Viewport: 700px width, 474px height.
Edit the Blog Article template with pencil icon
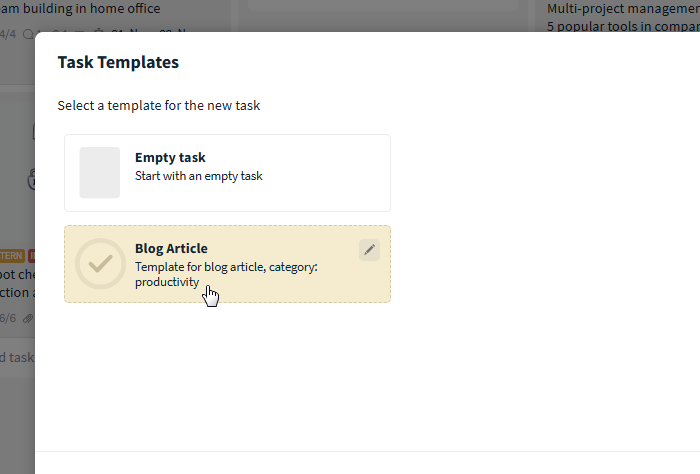(369, 250)
